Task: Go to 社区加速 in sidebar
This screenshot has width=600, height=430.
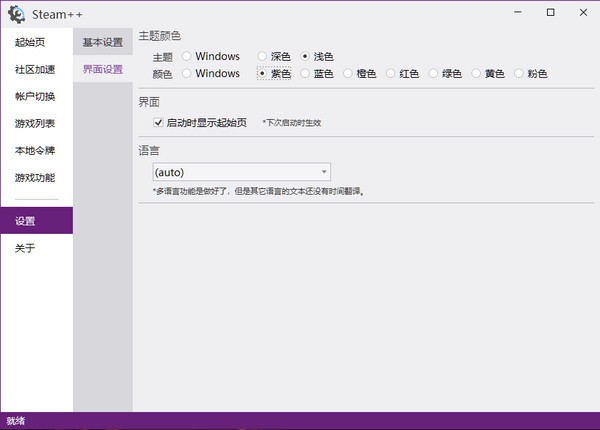Action: [x=35, y=70]
